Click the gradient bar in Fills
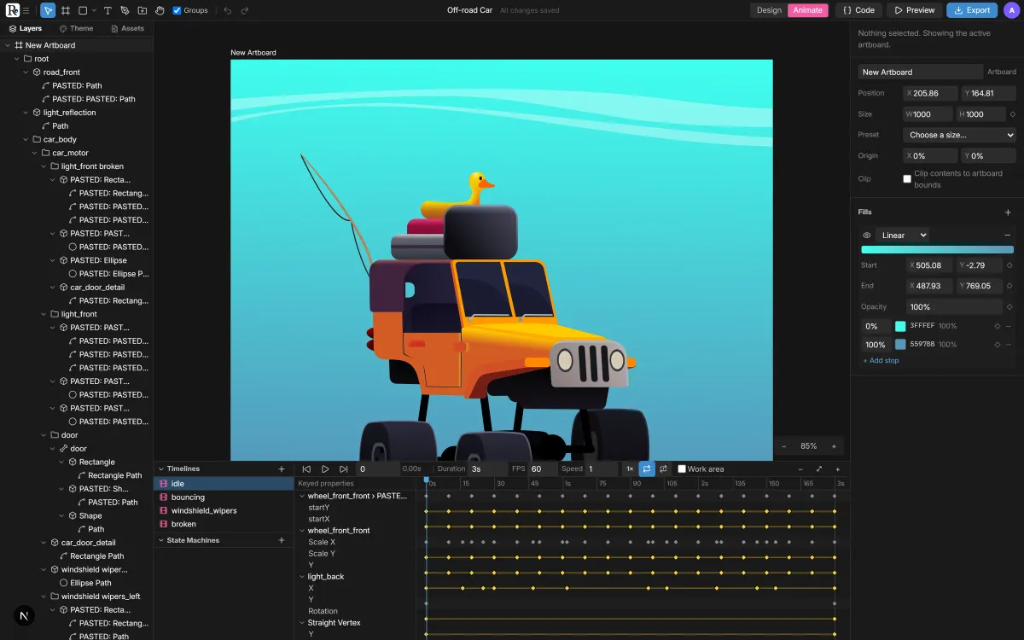1024x640 pixels. coord(937,249)
